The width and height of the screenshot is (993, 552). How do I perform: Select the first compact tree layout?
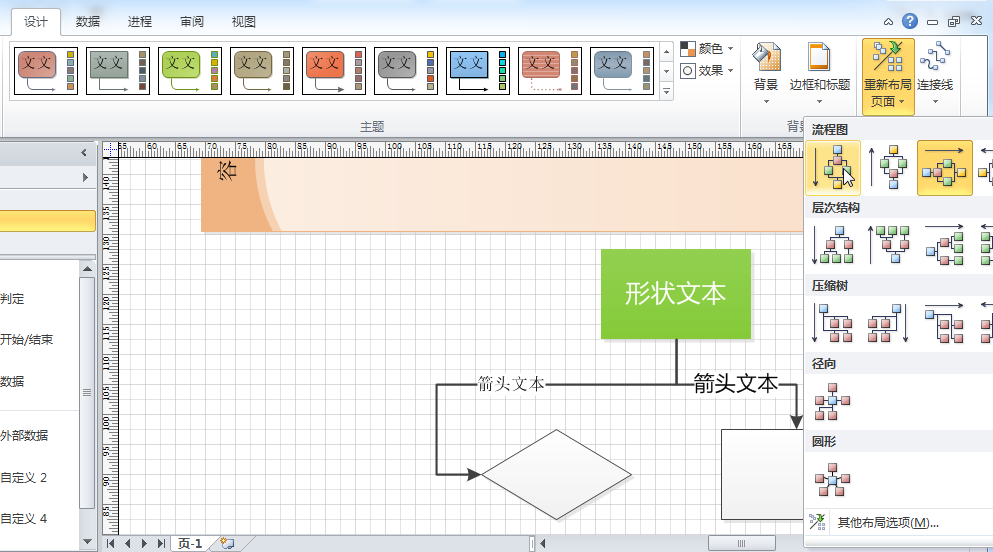point(833,323)
